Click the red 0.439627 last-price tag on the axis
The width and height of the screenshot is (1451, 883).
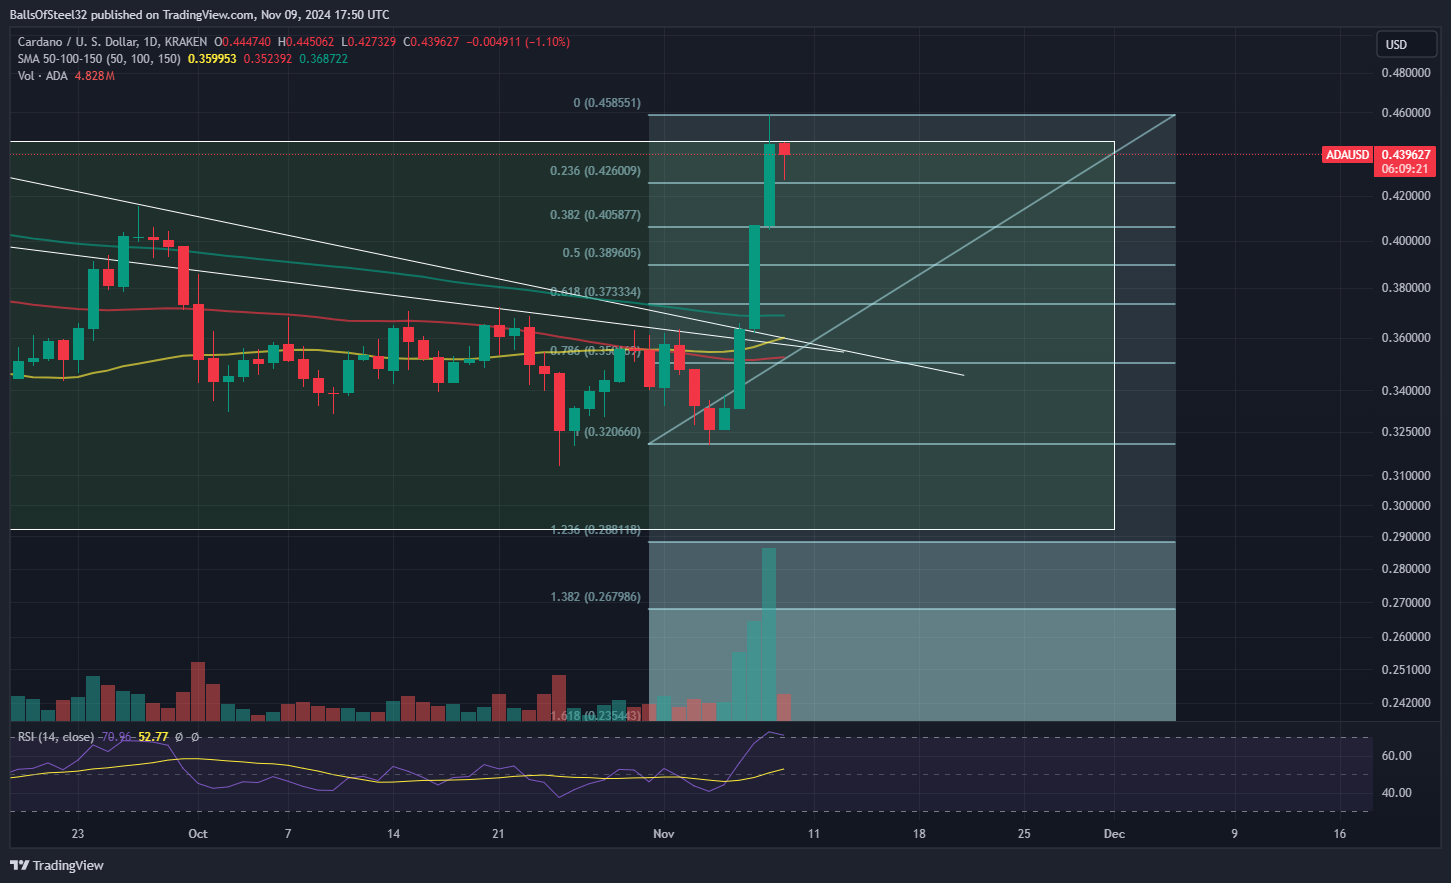(1406, 155)
